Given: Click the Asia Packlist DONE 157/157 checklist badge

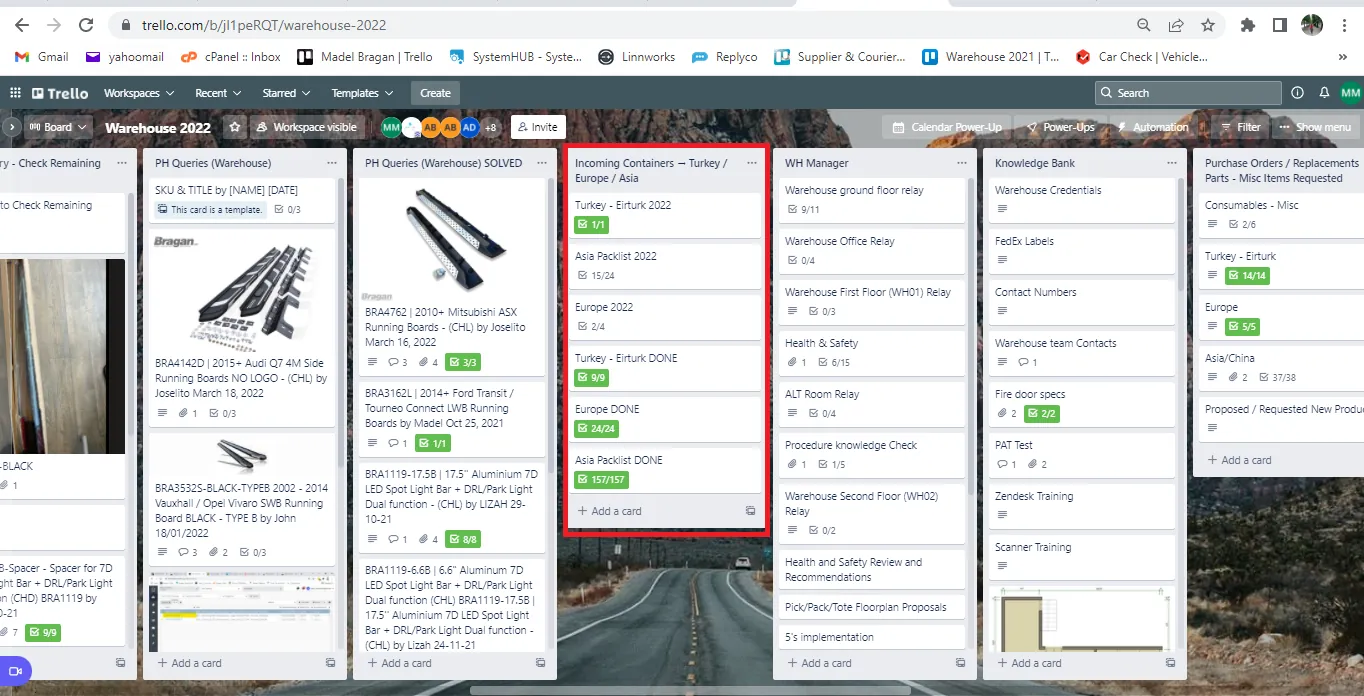Looking at the screenshot, I should click(x=602, y=480).
